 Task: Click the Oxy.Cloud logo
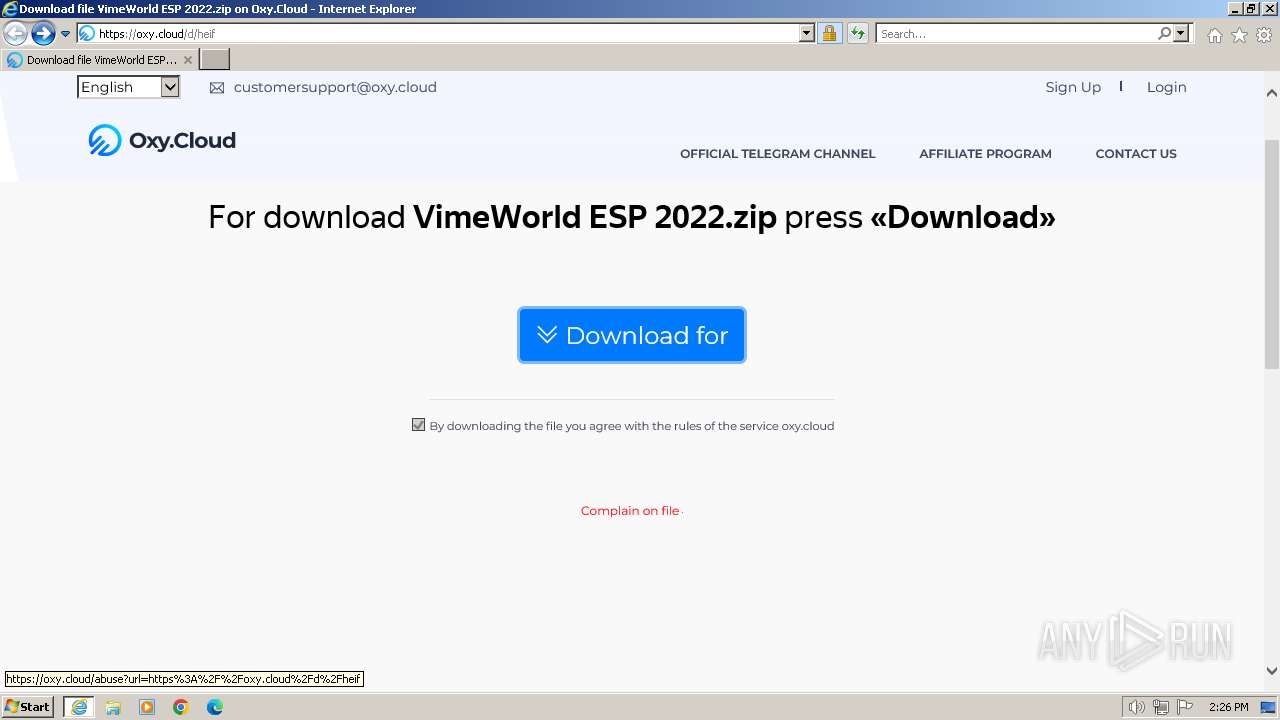(162, 140)
